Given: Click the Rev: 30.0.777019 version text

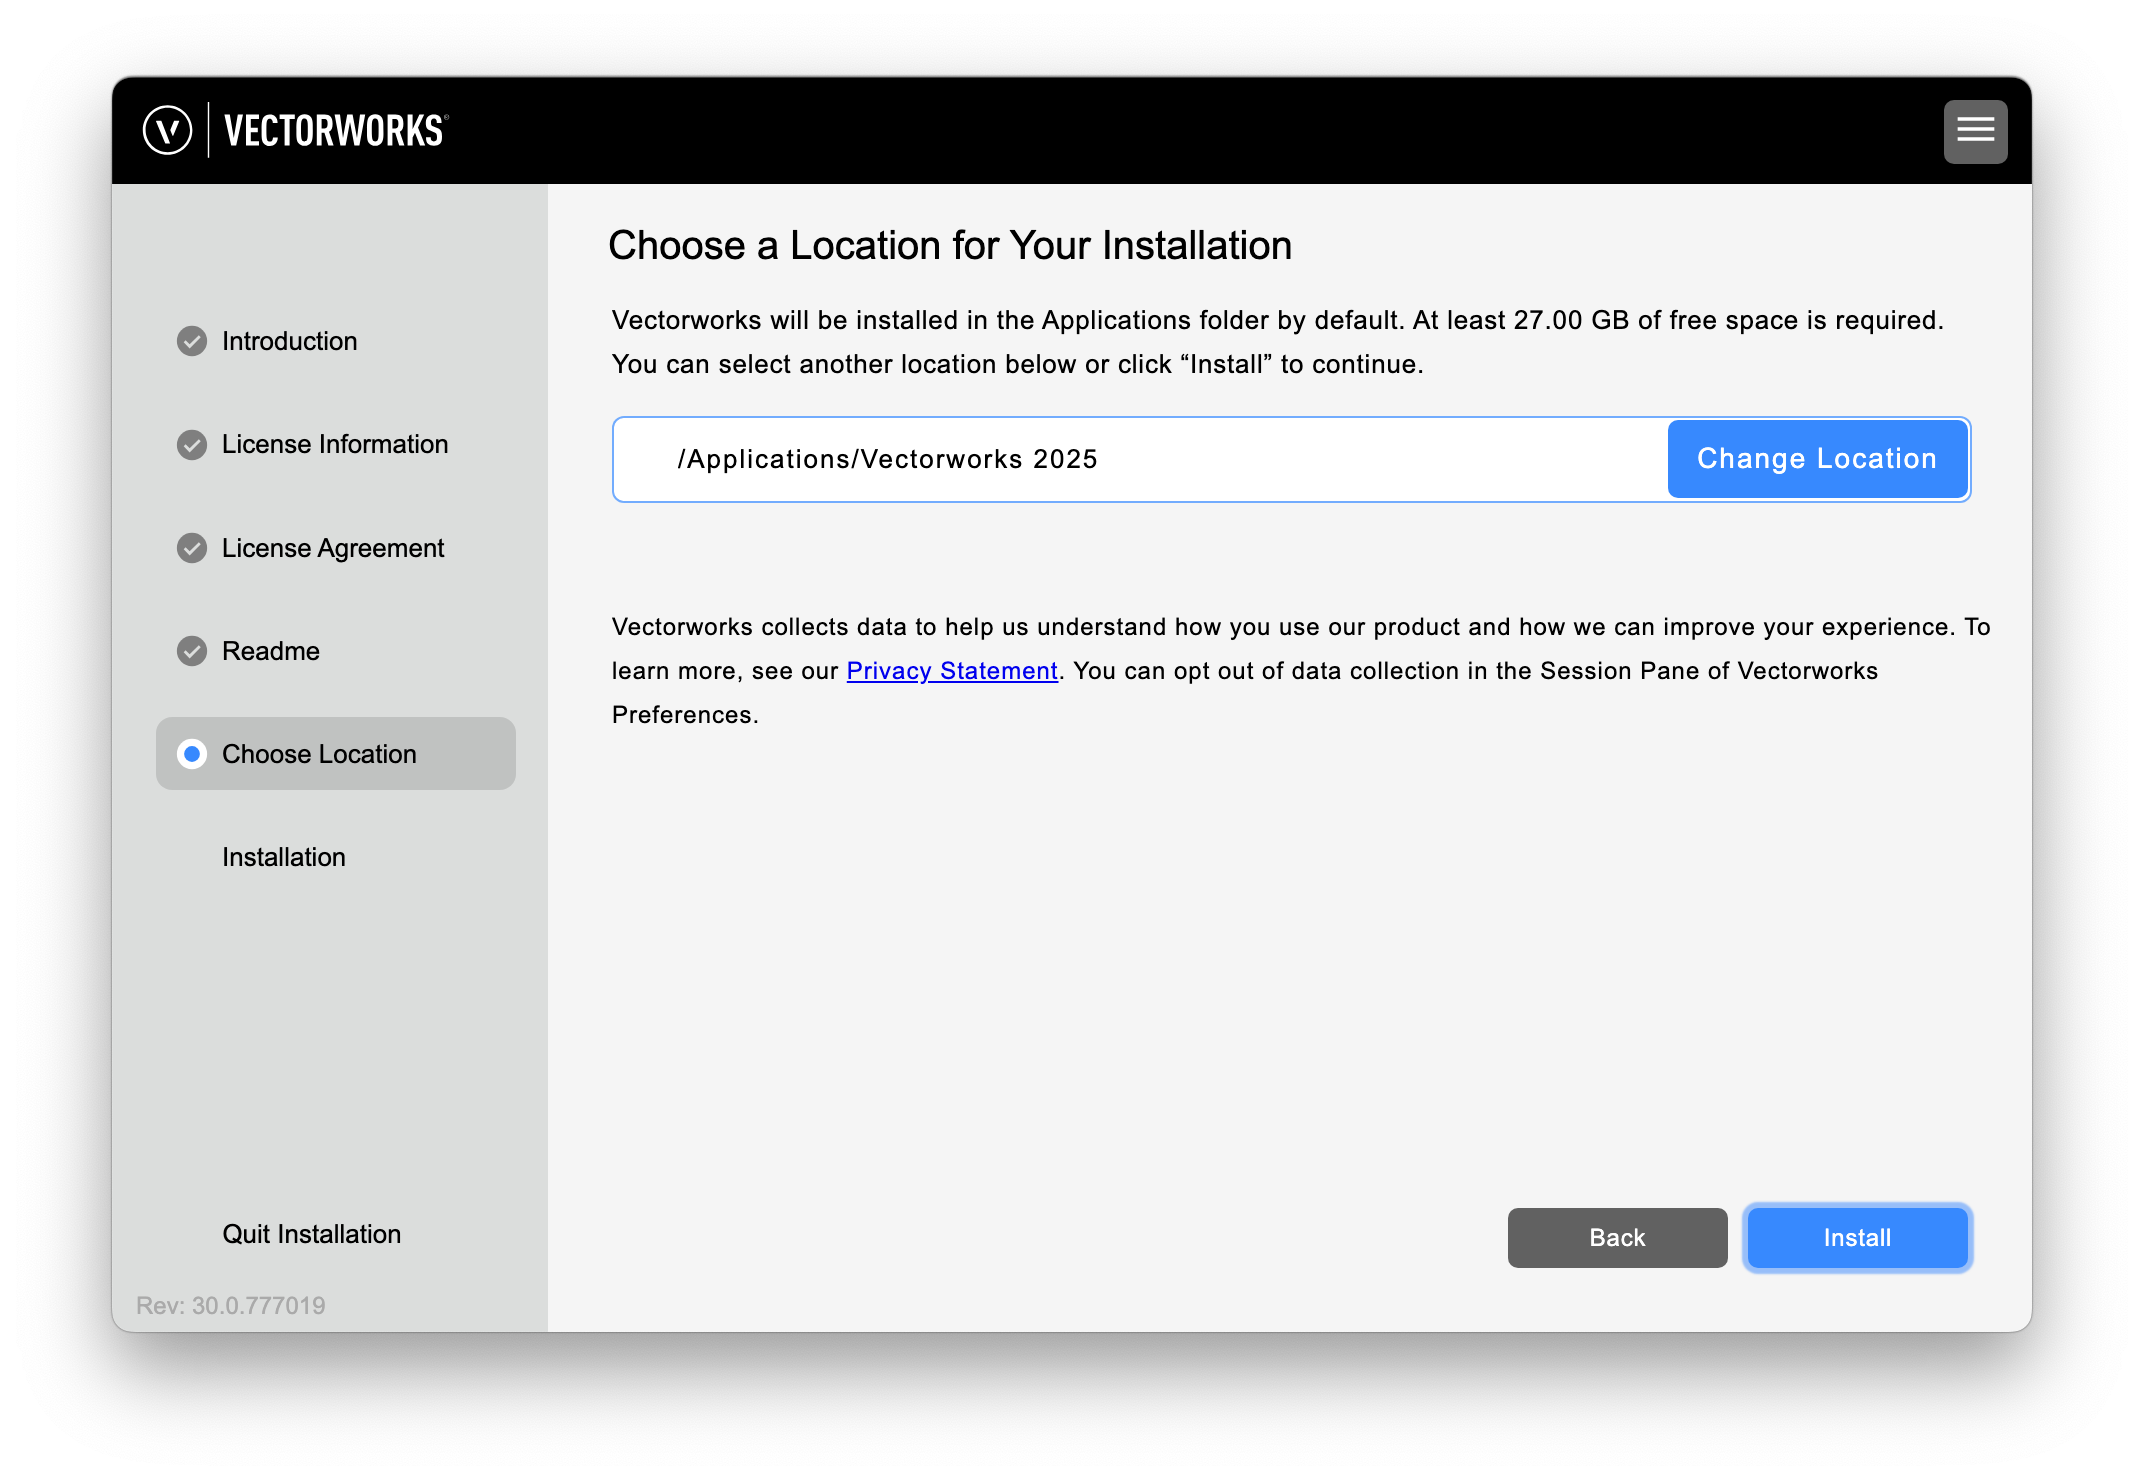Looking at the screenshot, I should 231,1305.
